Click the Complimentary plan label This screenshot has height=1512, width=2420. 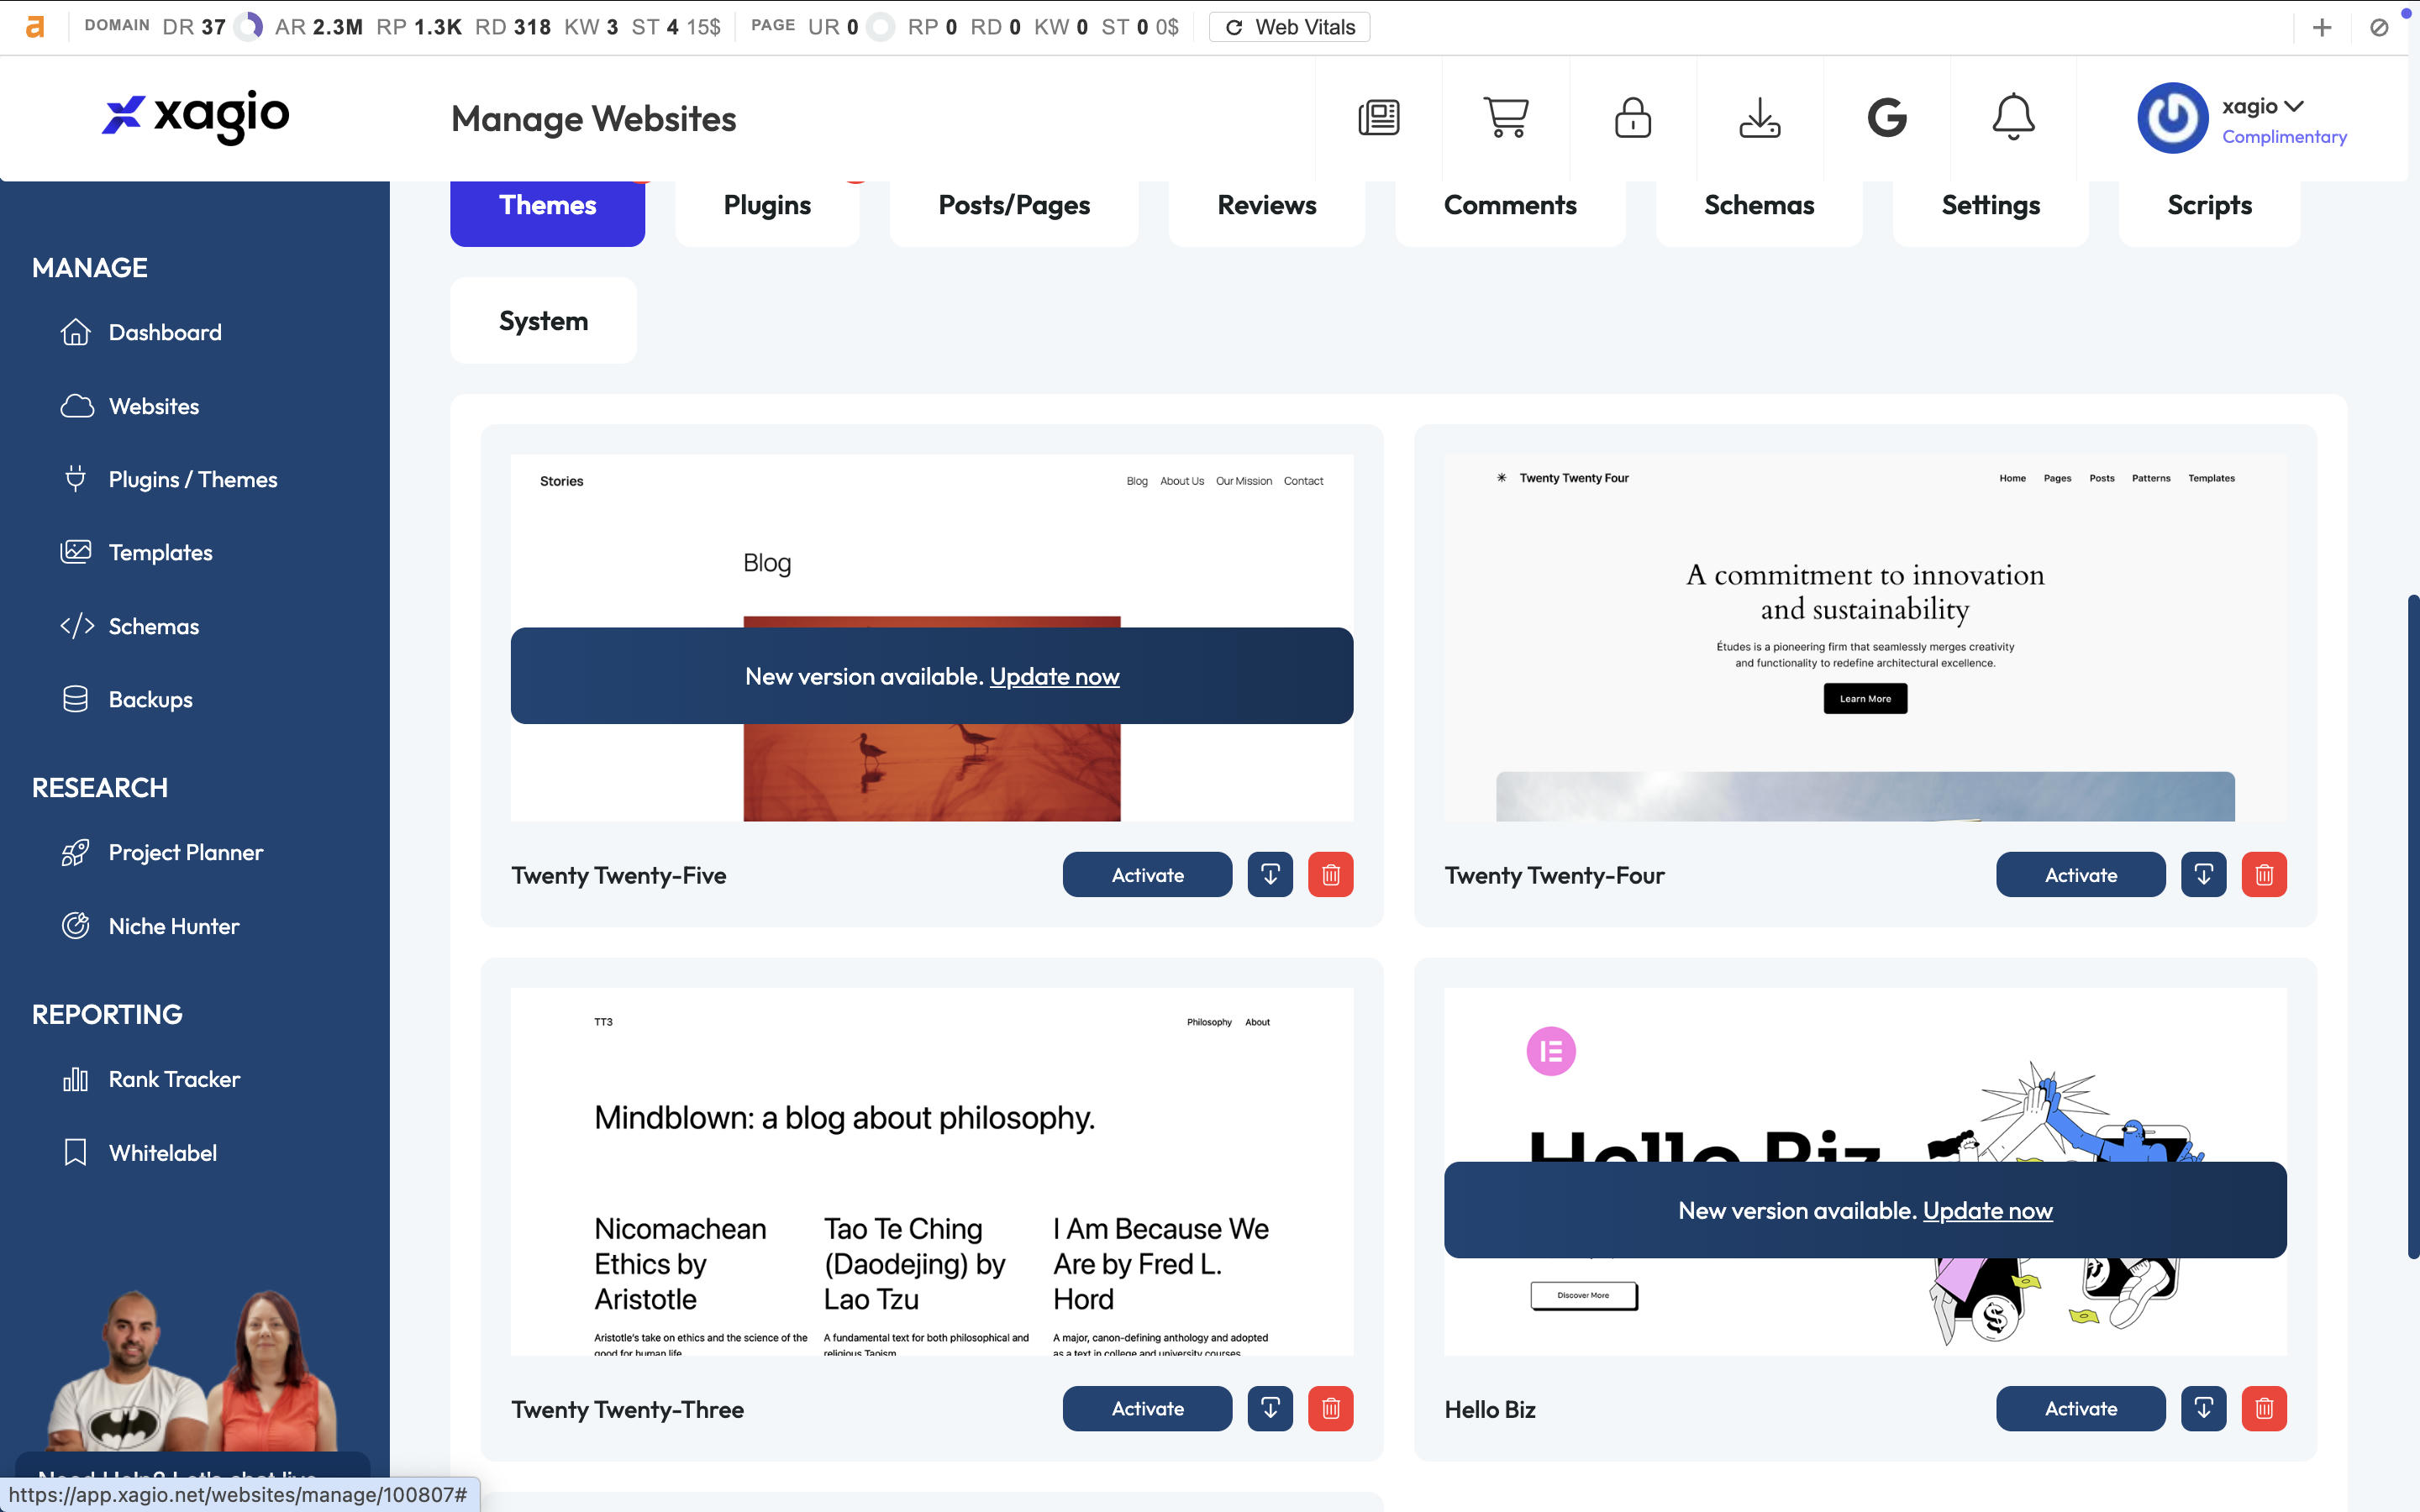pos(2284,137)
